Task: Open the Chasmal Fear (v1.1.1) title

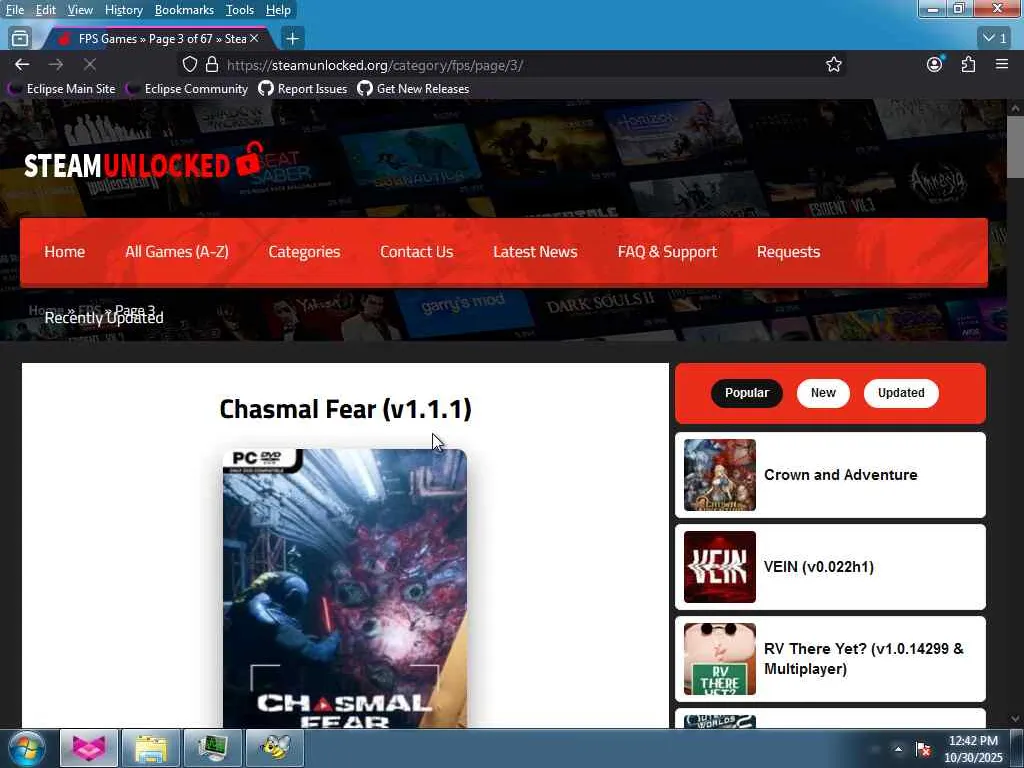Action: click(x=345, y=409)
